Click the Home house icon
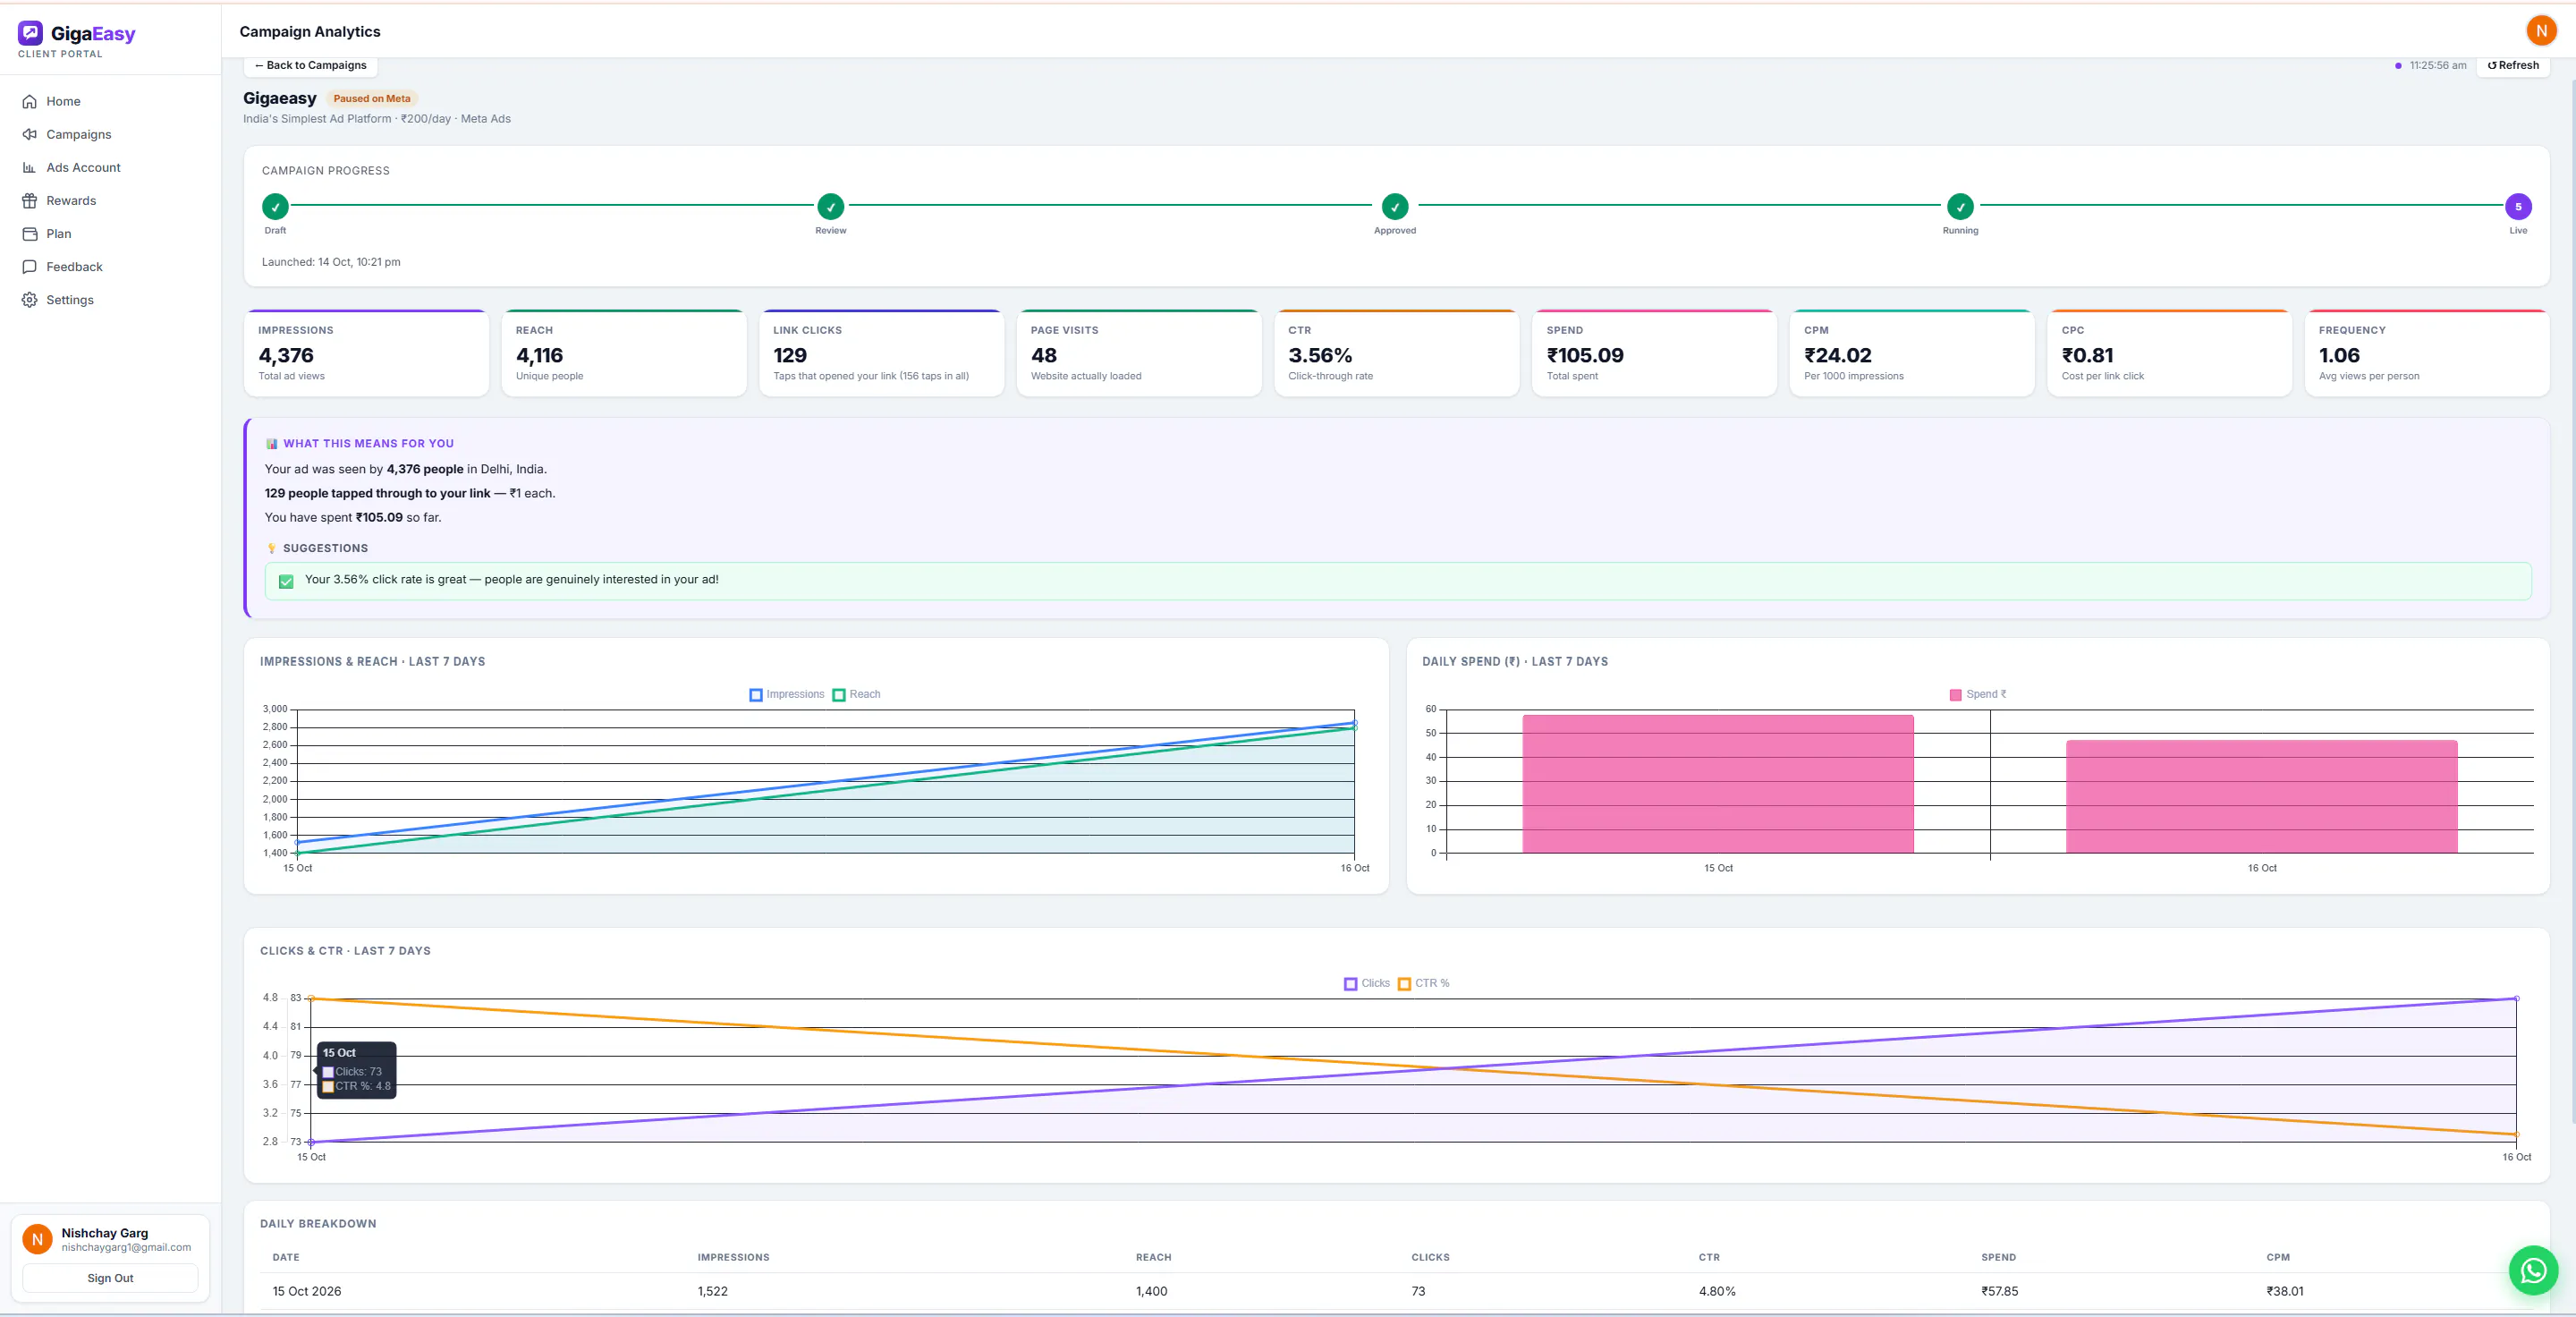Image resolution: width=2576 pixels, height=1317 pixels. click(30, 101)
